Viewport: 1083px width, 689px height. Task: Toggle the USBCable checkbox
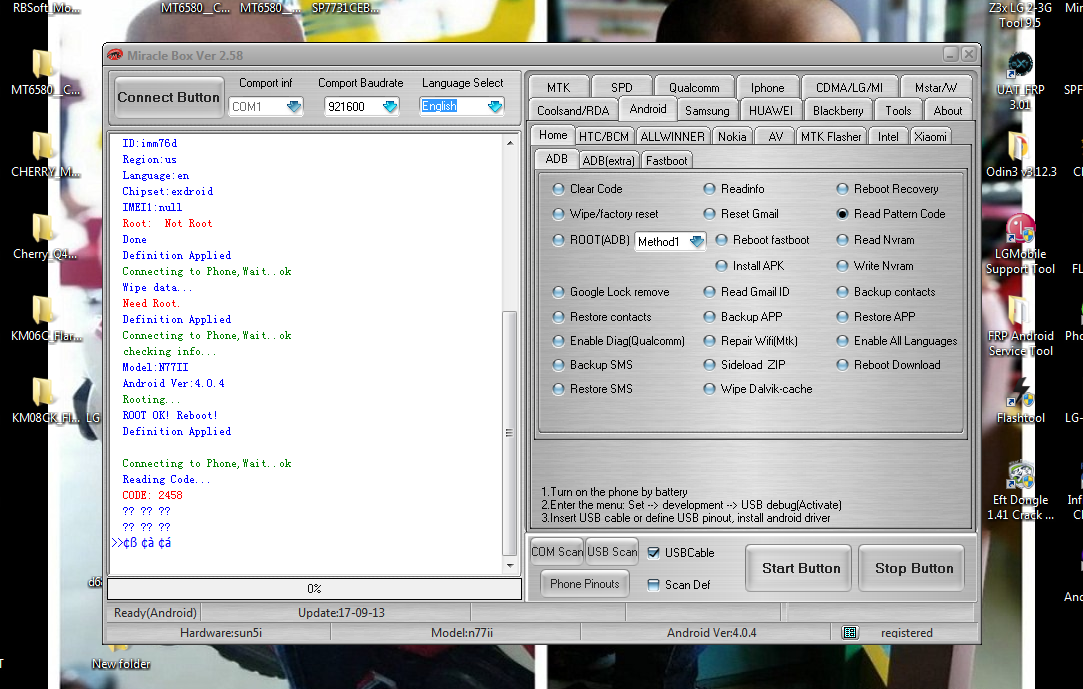click(653, 552)
